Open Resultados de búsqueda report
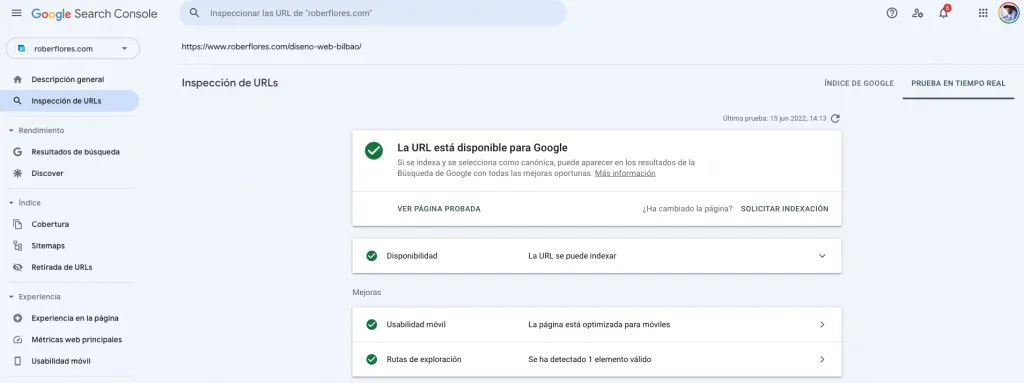This screenshot has height=383, width=1024. [76, 152]
